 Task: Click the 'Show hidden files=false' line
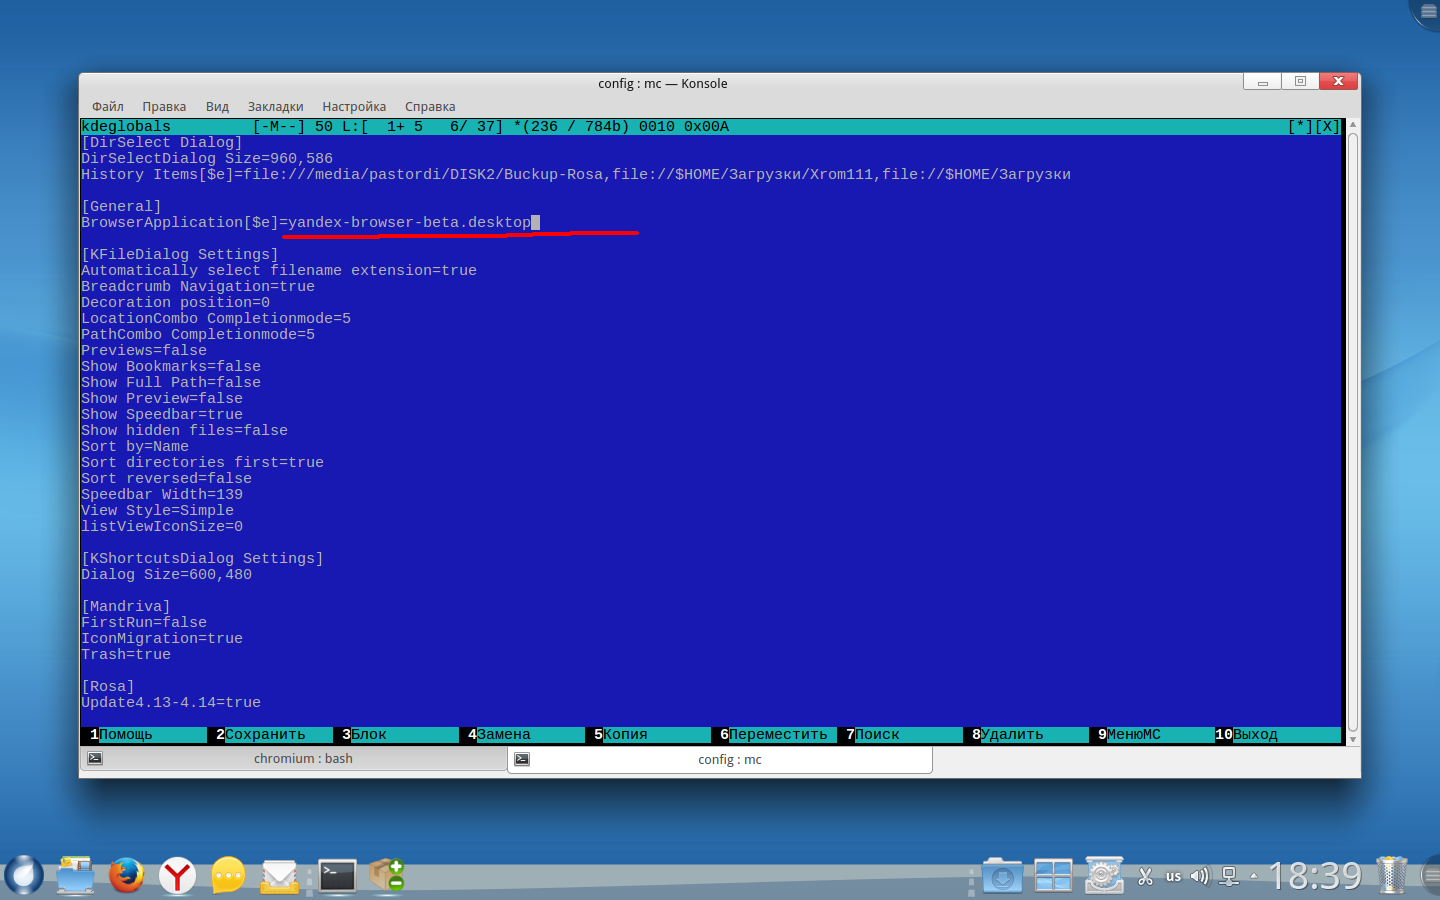click(184, 431)
